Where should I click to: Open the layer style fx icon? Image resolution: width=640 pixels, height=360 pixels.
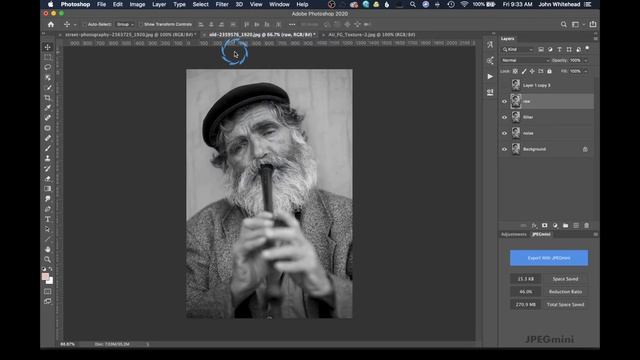pos(534,225)
